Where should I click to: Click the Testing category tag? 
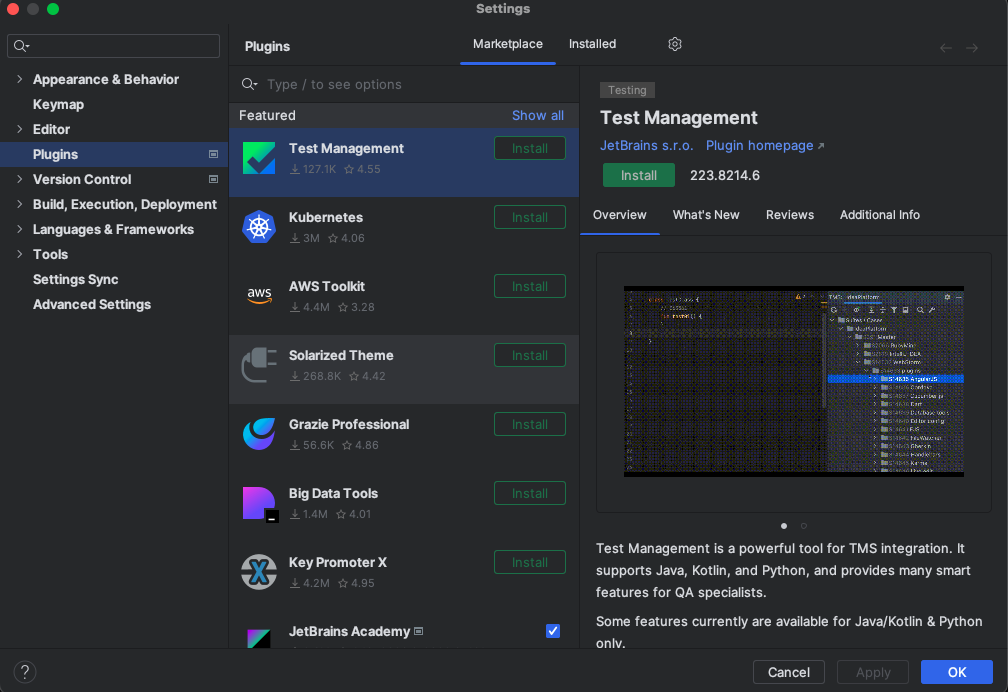pos(627,90)
